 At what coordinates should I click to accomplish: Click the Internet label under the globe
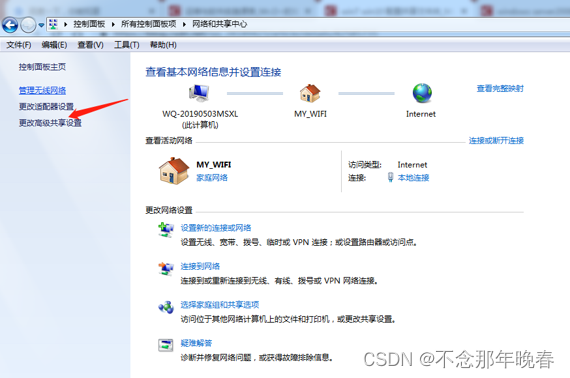421,114
